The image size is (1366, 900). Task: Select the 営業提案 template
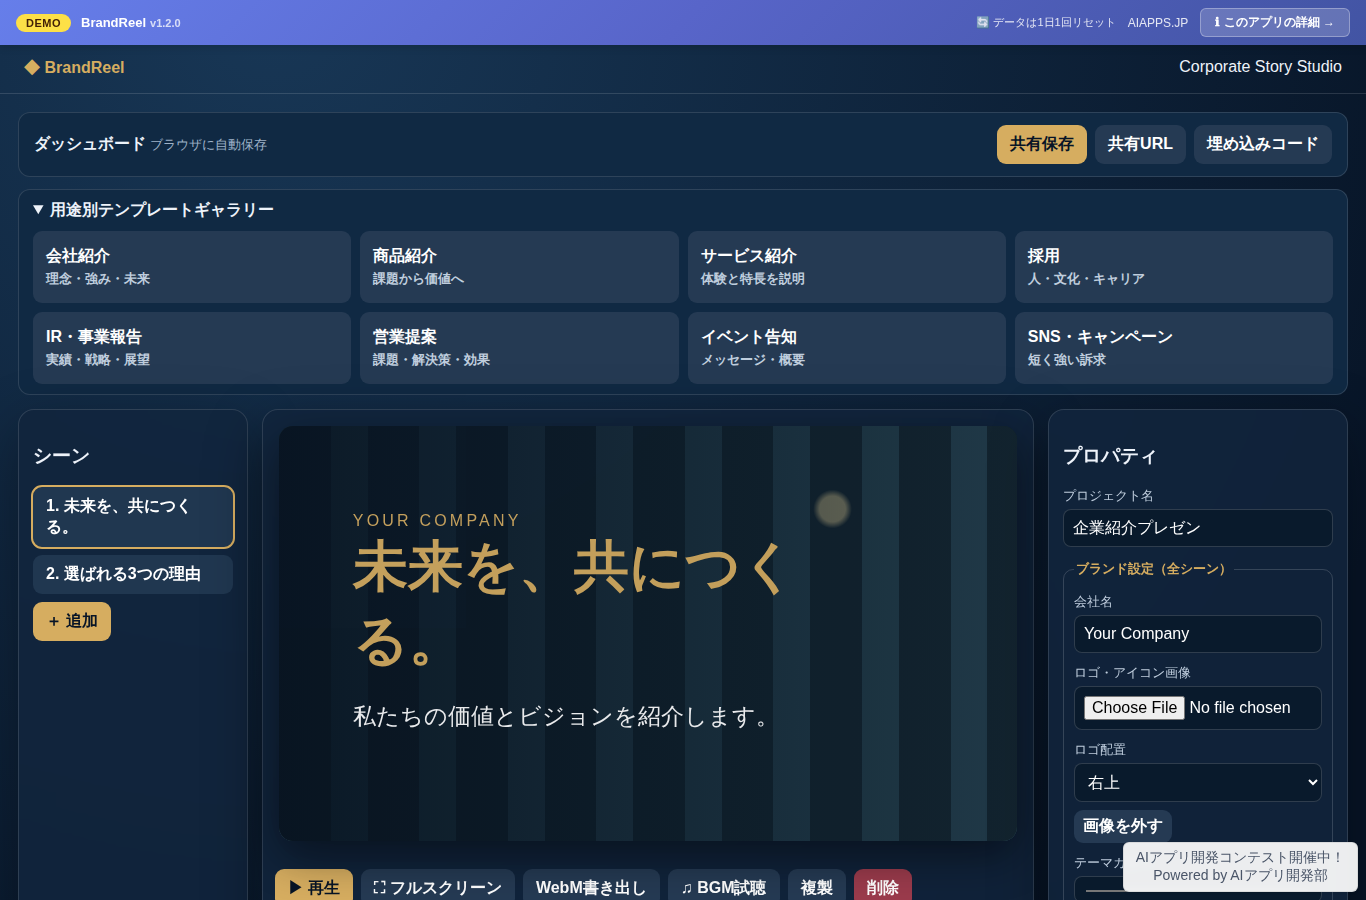pos(519,348)
